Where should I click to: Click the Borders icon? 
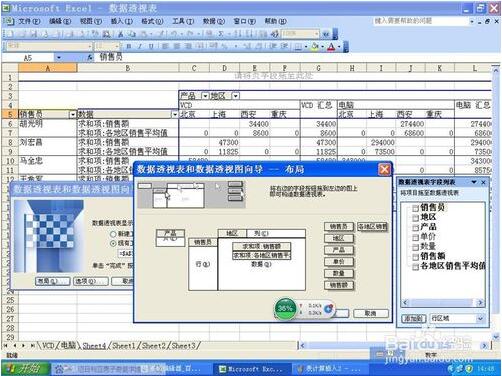pos(299,47)
